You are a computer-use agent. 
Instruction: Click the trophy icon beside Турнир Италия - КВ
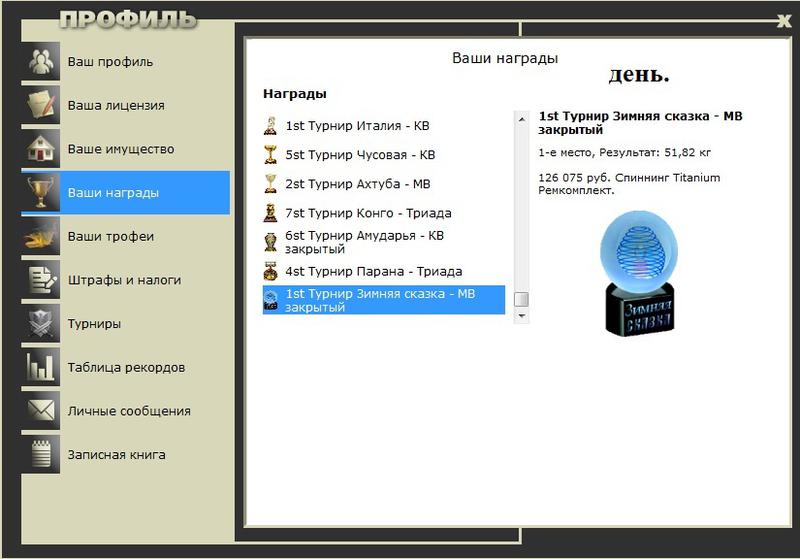coord(270,125)
